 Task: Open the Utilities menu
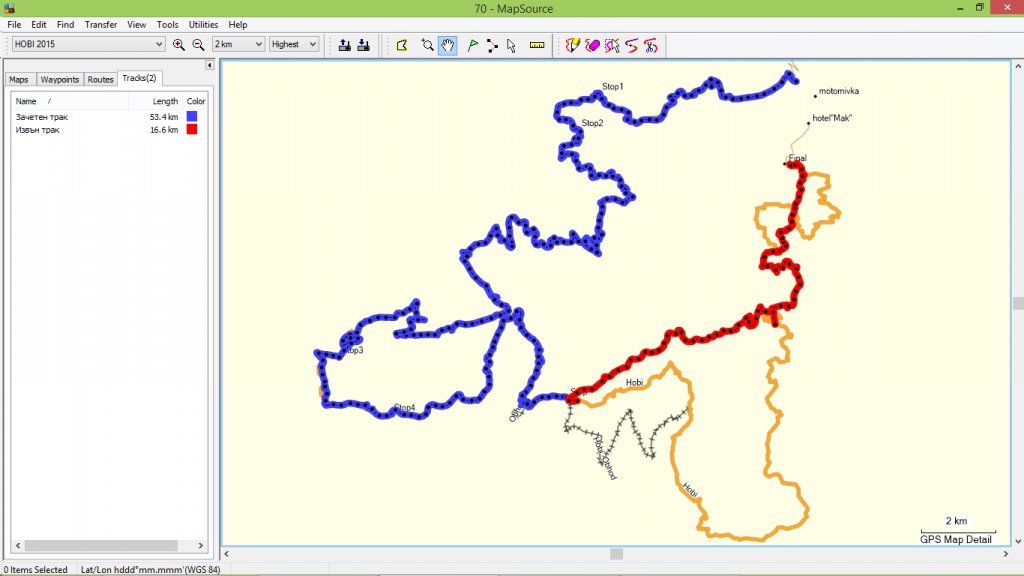pyautogui.click(x=203, y=24)
